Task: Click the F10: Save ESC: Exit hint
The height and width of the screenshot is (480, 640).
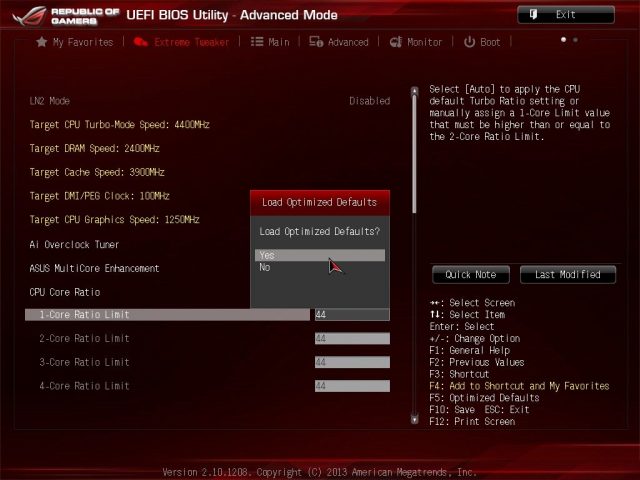Action: pos(479,409)
